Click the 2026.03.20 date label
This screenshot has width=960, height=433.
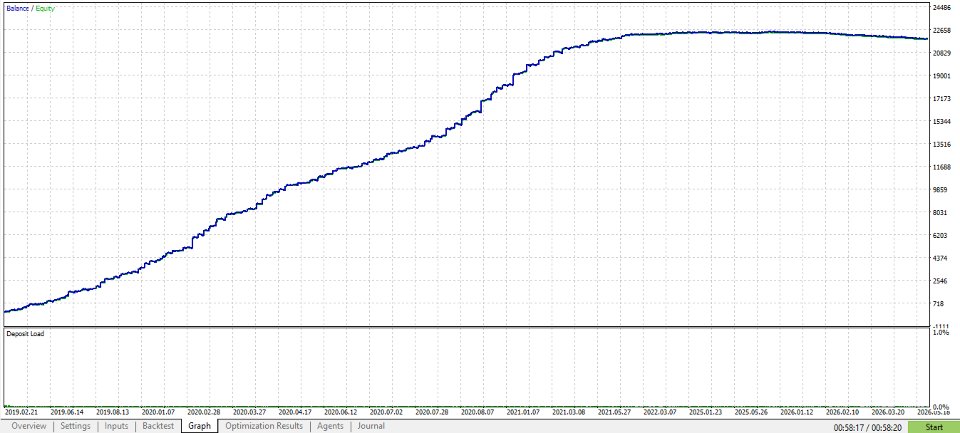click(890, 413)
